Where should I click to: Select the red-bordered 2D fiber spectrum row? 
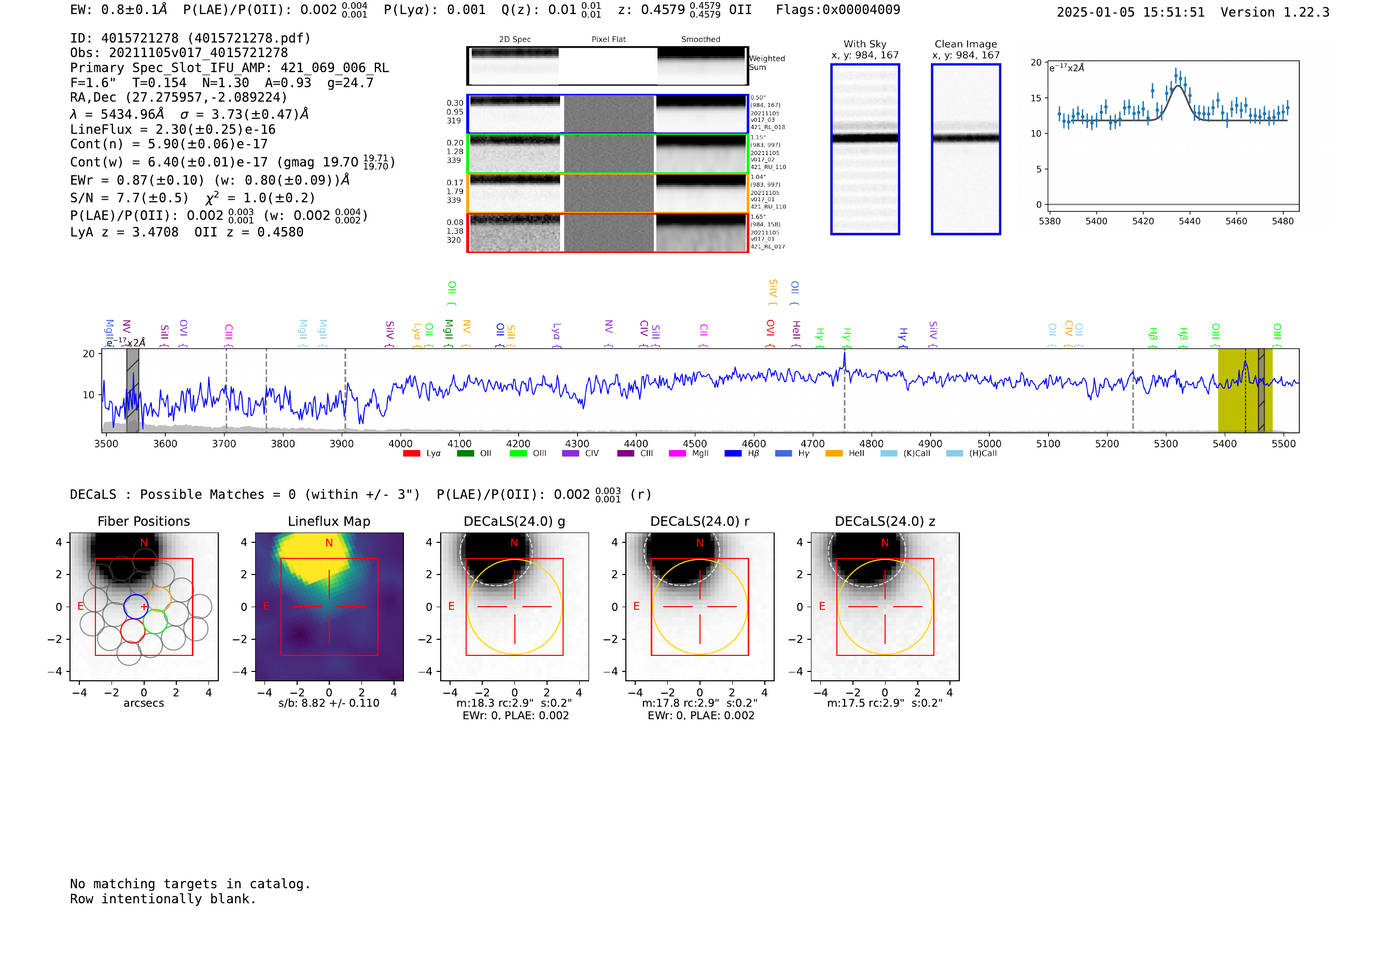(x=608, y=233)
